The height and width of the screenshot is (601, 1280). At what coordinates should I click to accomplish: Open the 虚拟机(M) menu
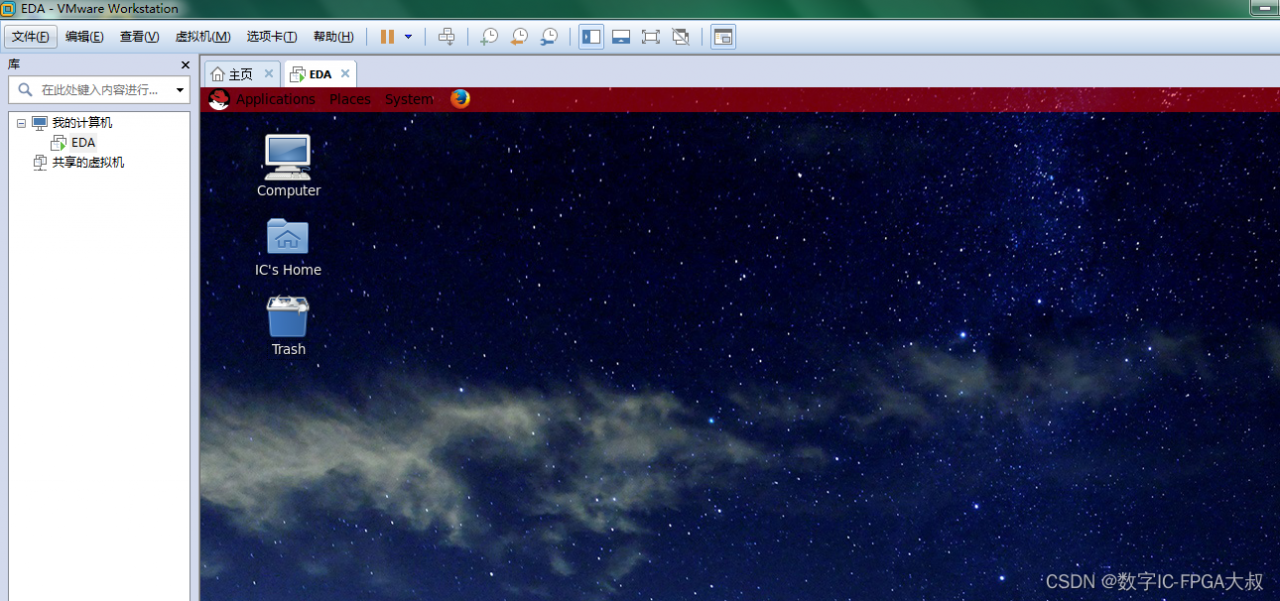point(203,37)
